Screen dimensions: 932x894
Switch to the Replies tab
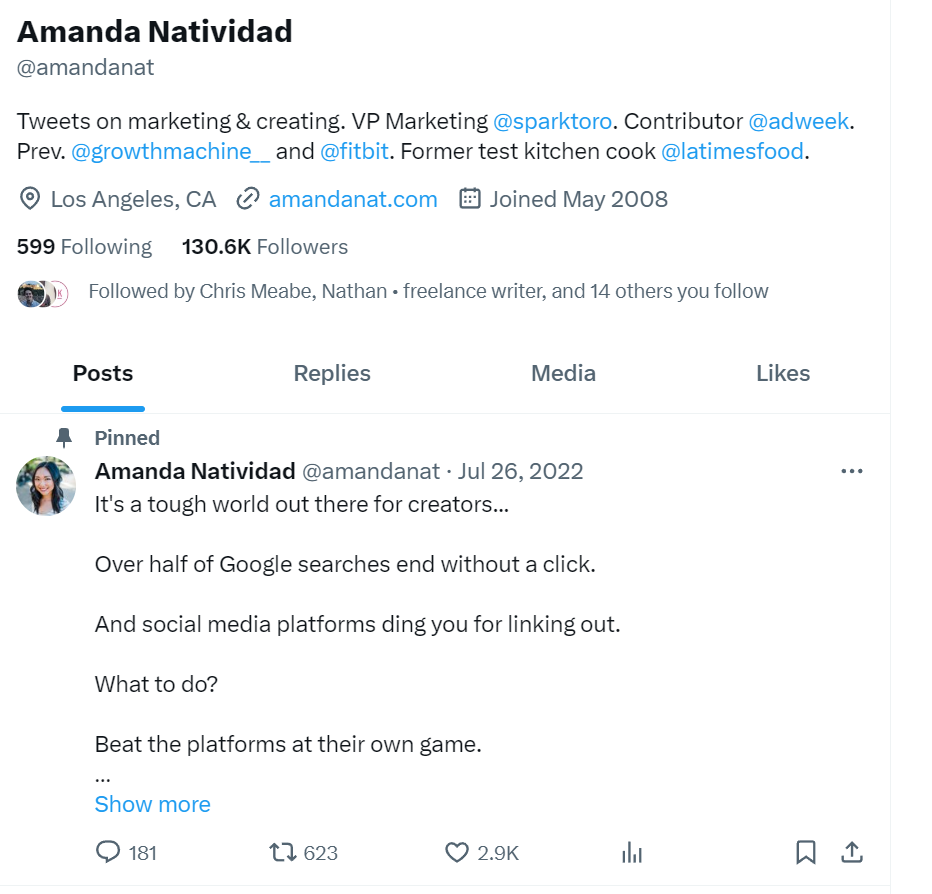(332, 374)
